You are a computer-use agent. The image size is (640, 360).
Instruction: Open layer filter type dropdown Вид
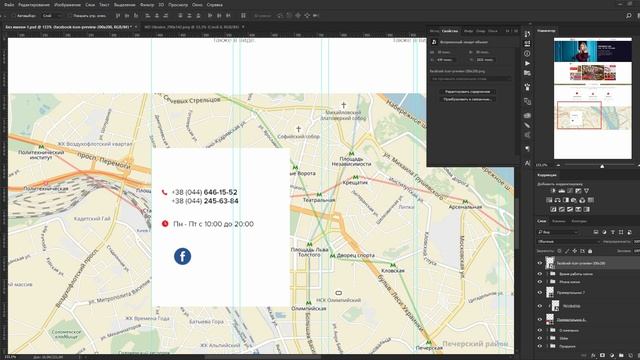[x=558, y=232]
